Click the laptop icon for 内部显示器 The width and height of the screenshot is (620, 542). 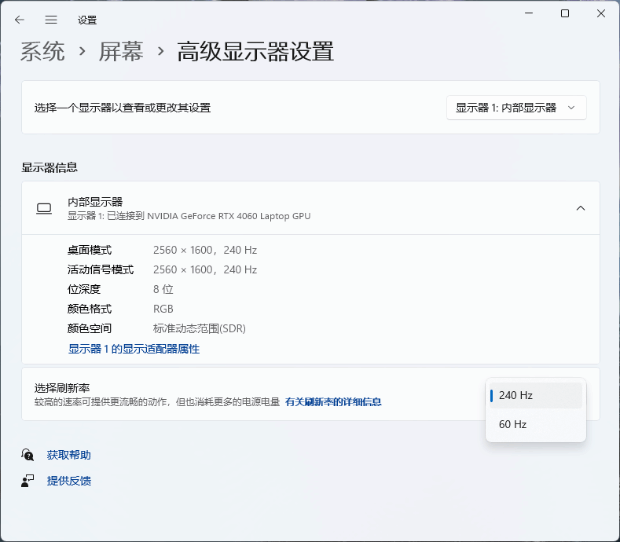click(44, 208)
